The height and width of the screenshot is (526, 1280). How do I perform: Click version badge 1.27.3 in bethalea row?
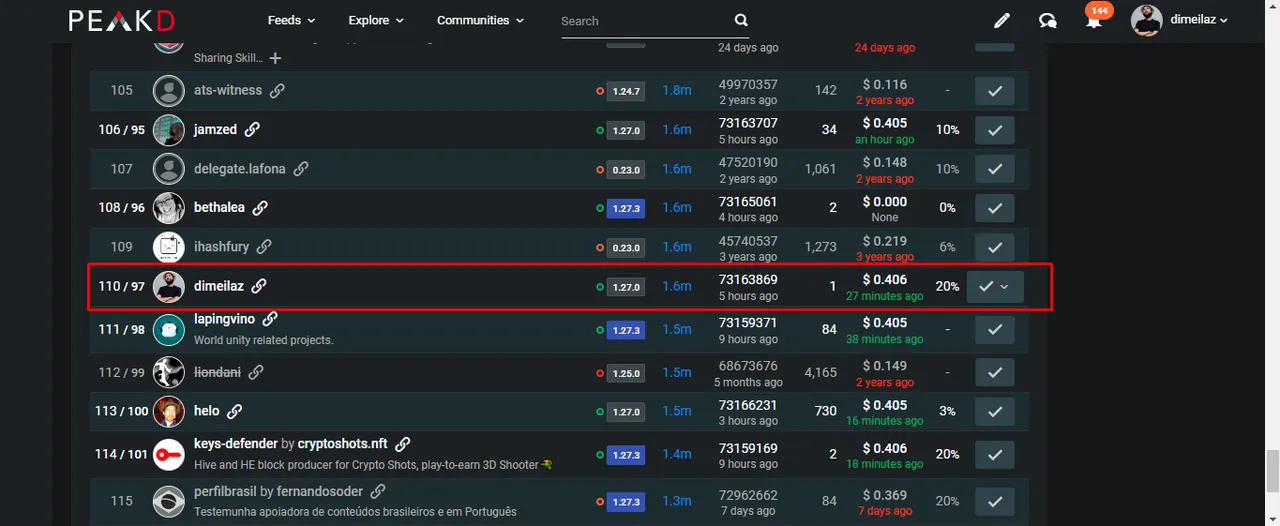(x=626, y=208)
